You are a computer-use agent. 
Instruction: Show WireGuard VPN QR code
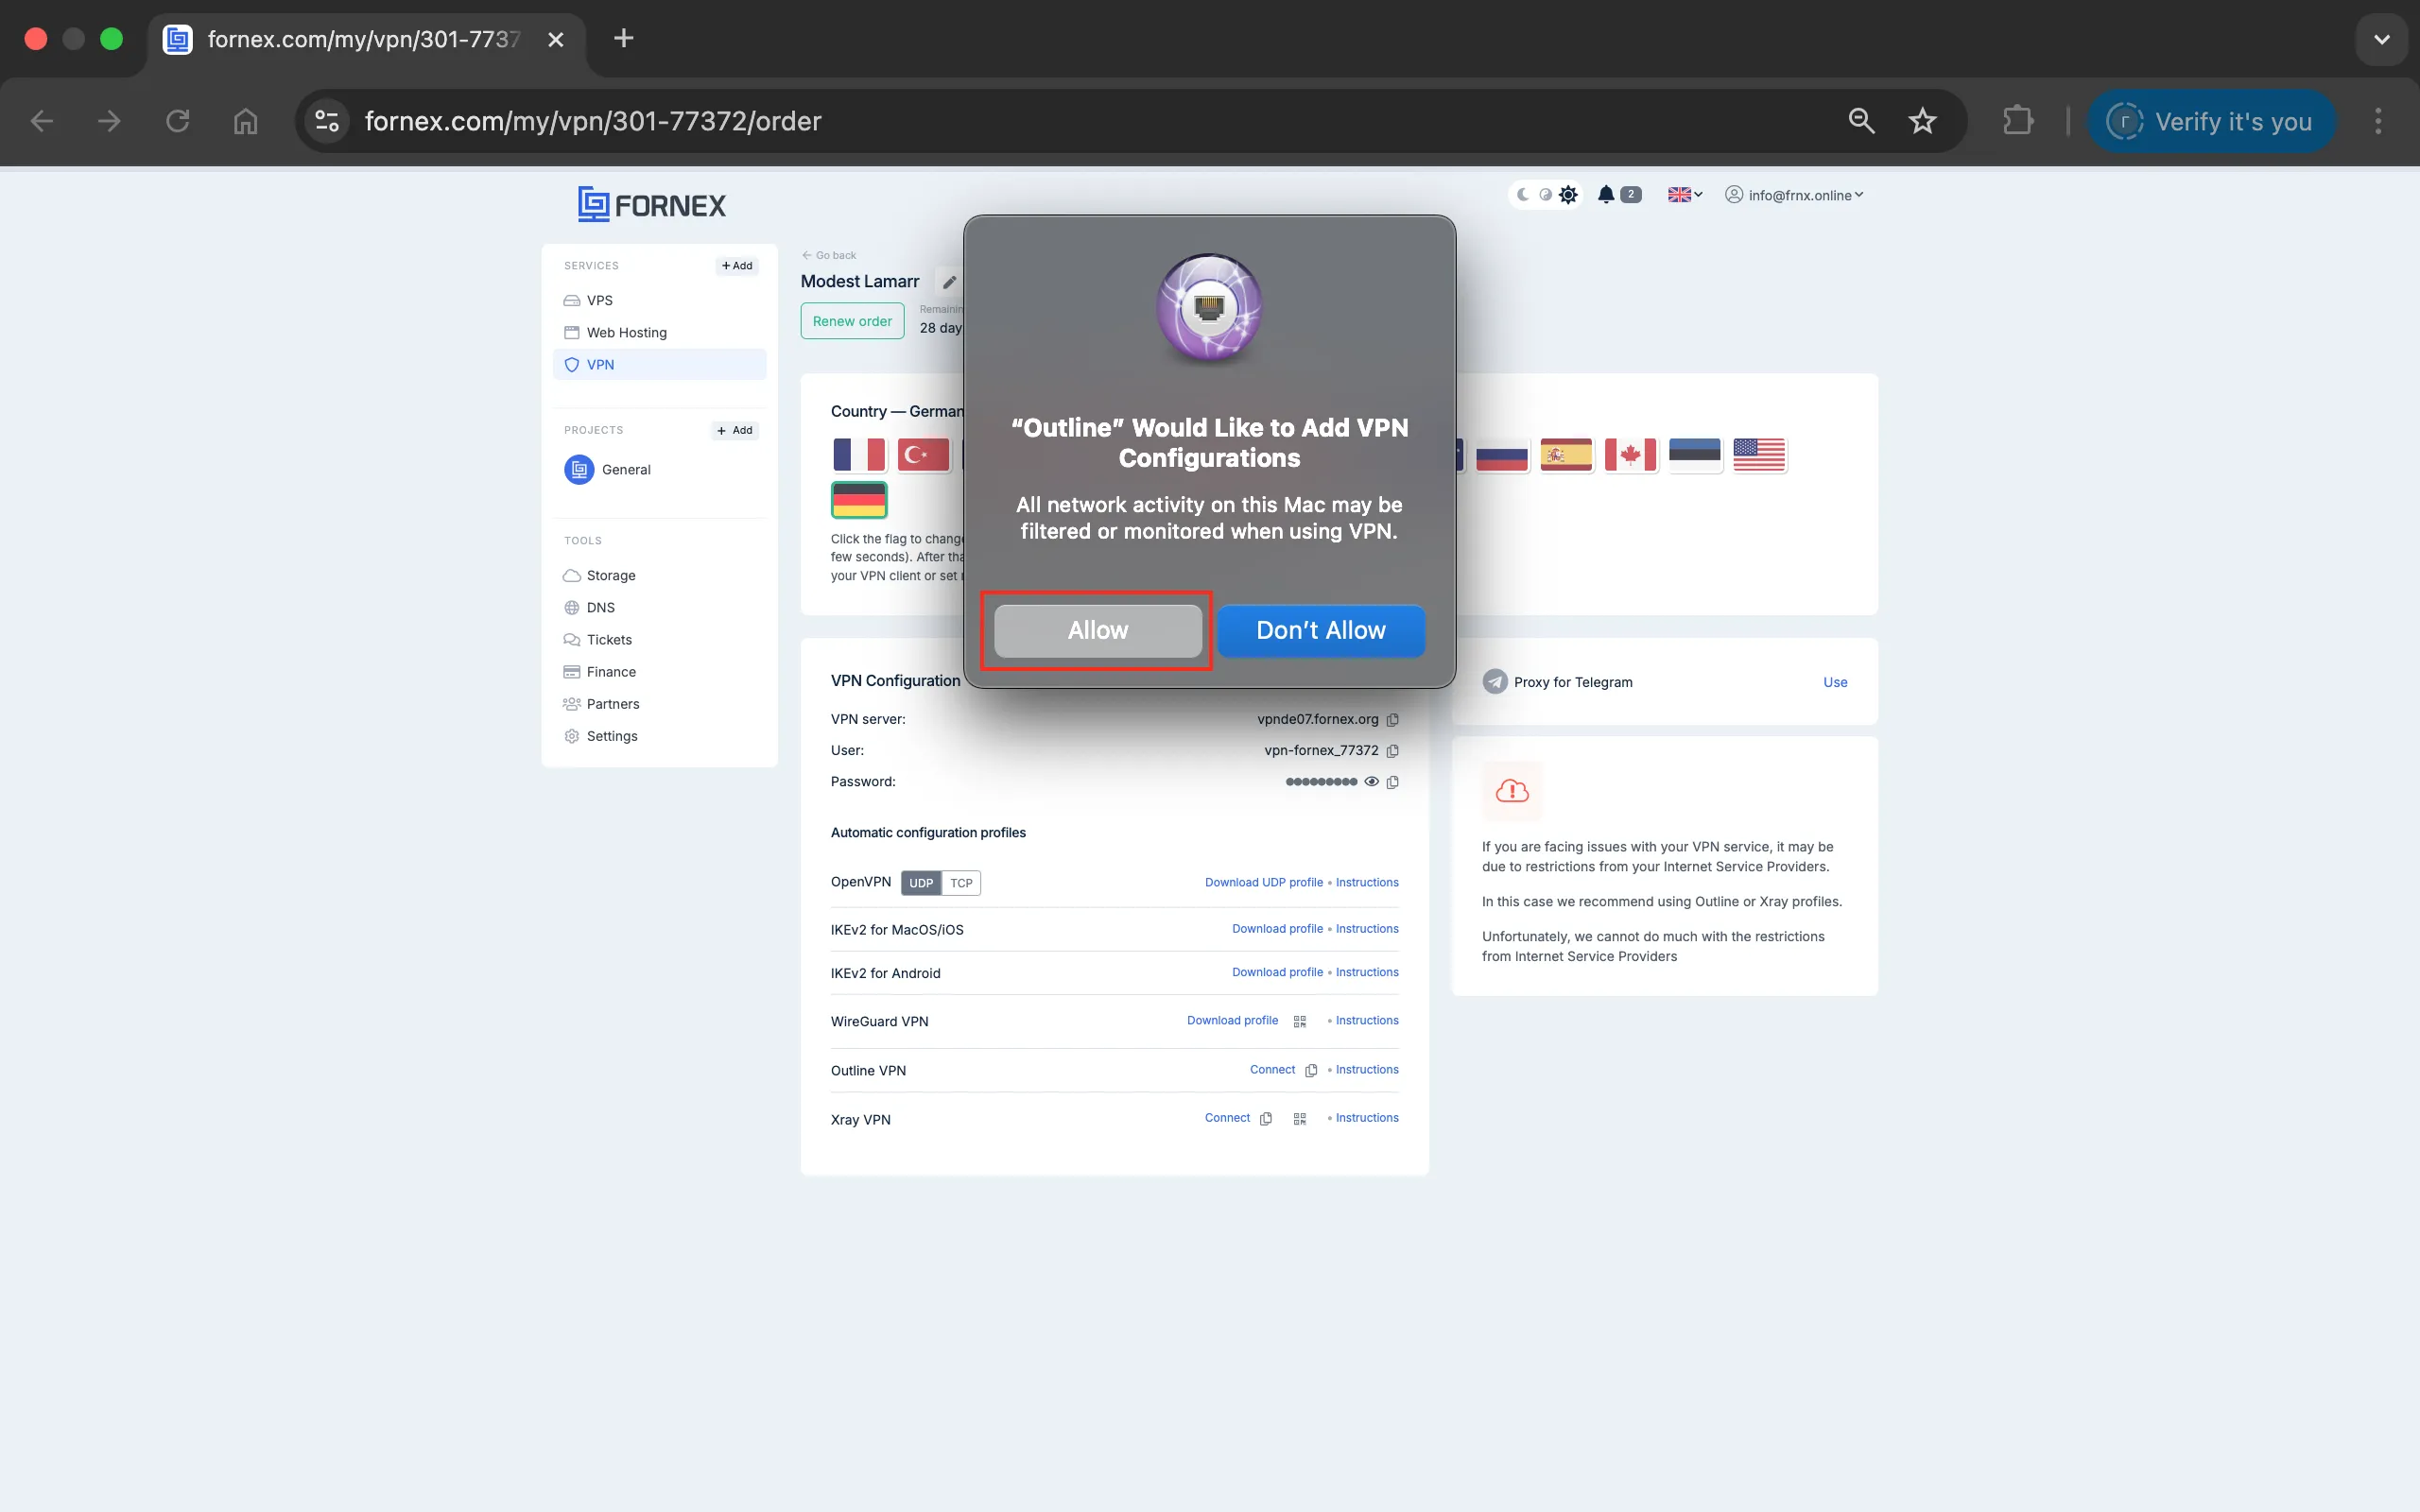pyautogui.click(x=1299, y=1021)
